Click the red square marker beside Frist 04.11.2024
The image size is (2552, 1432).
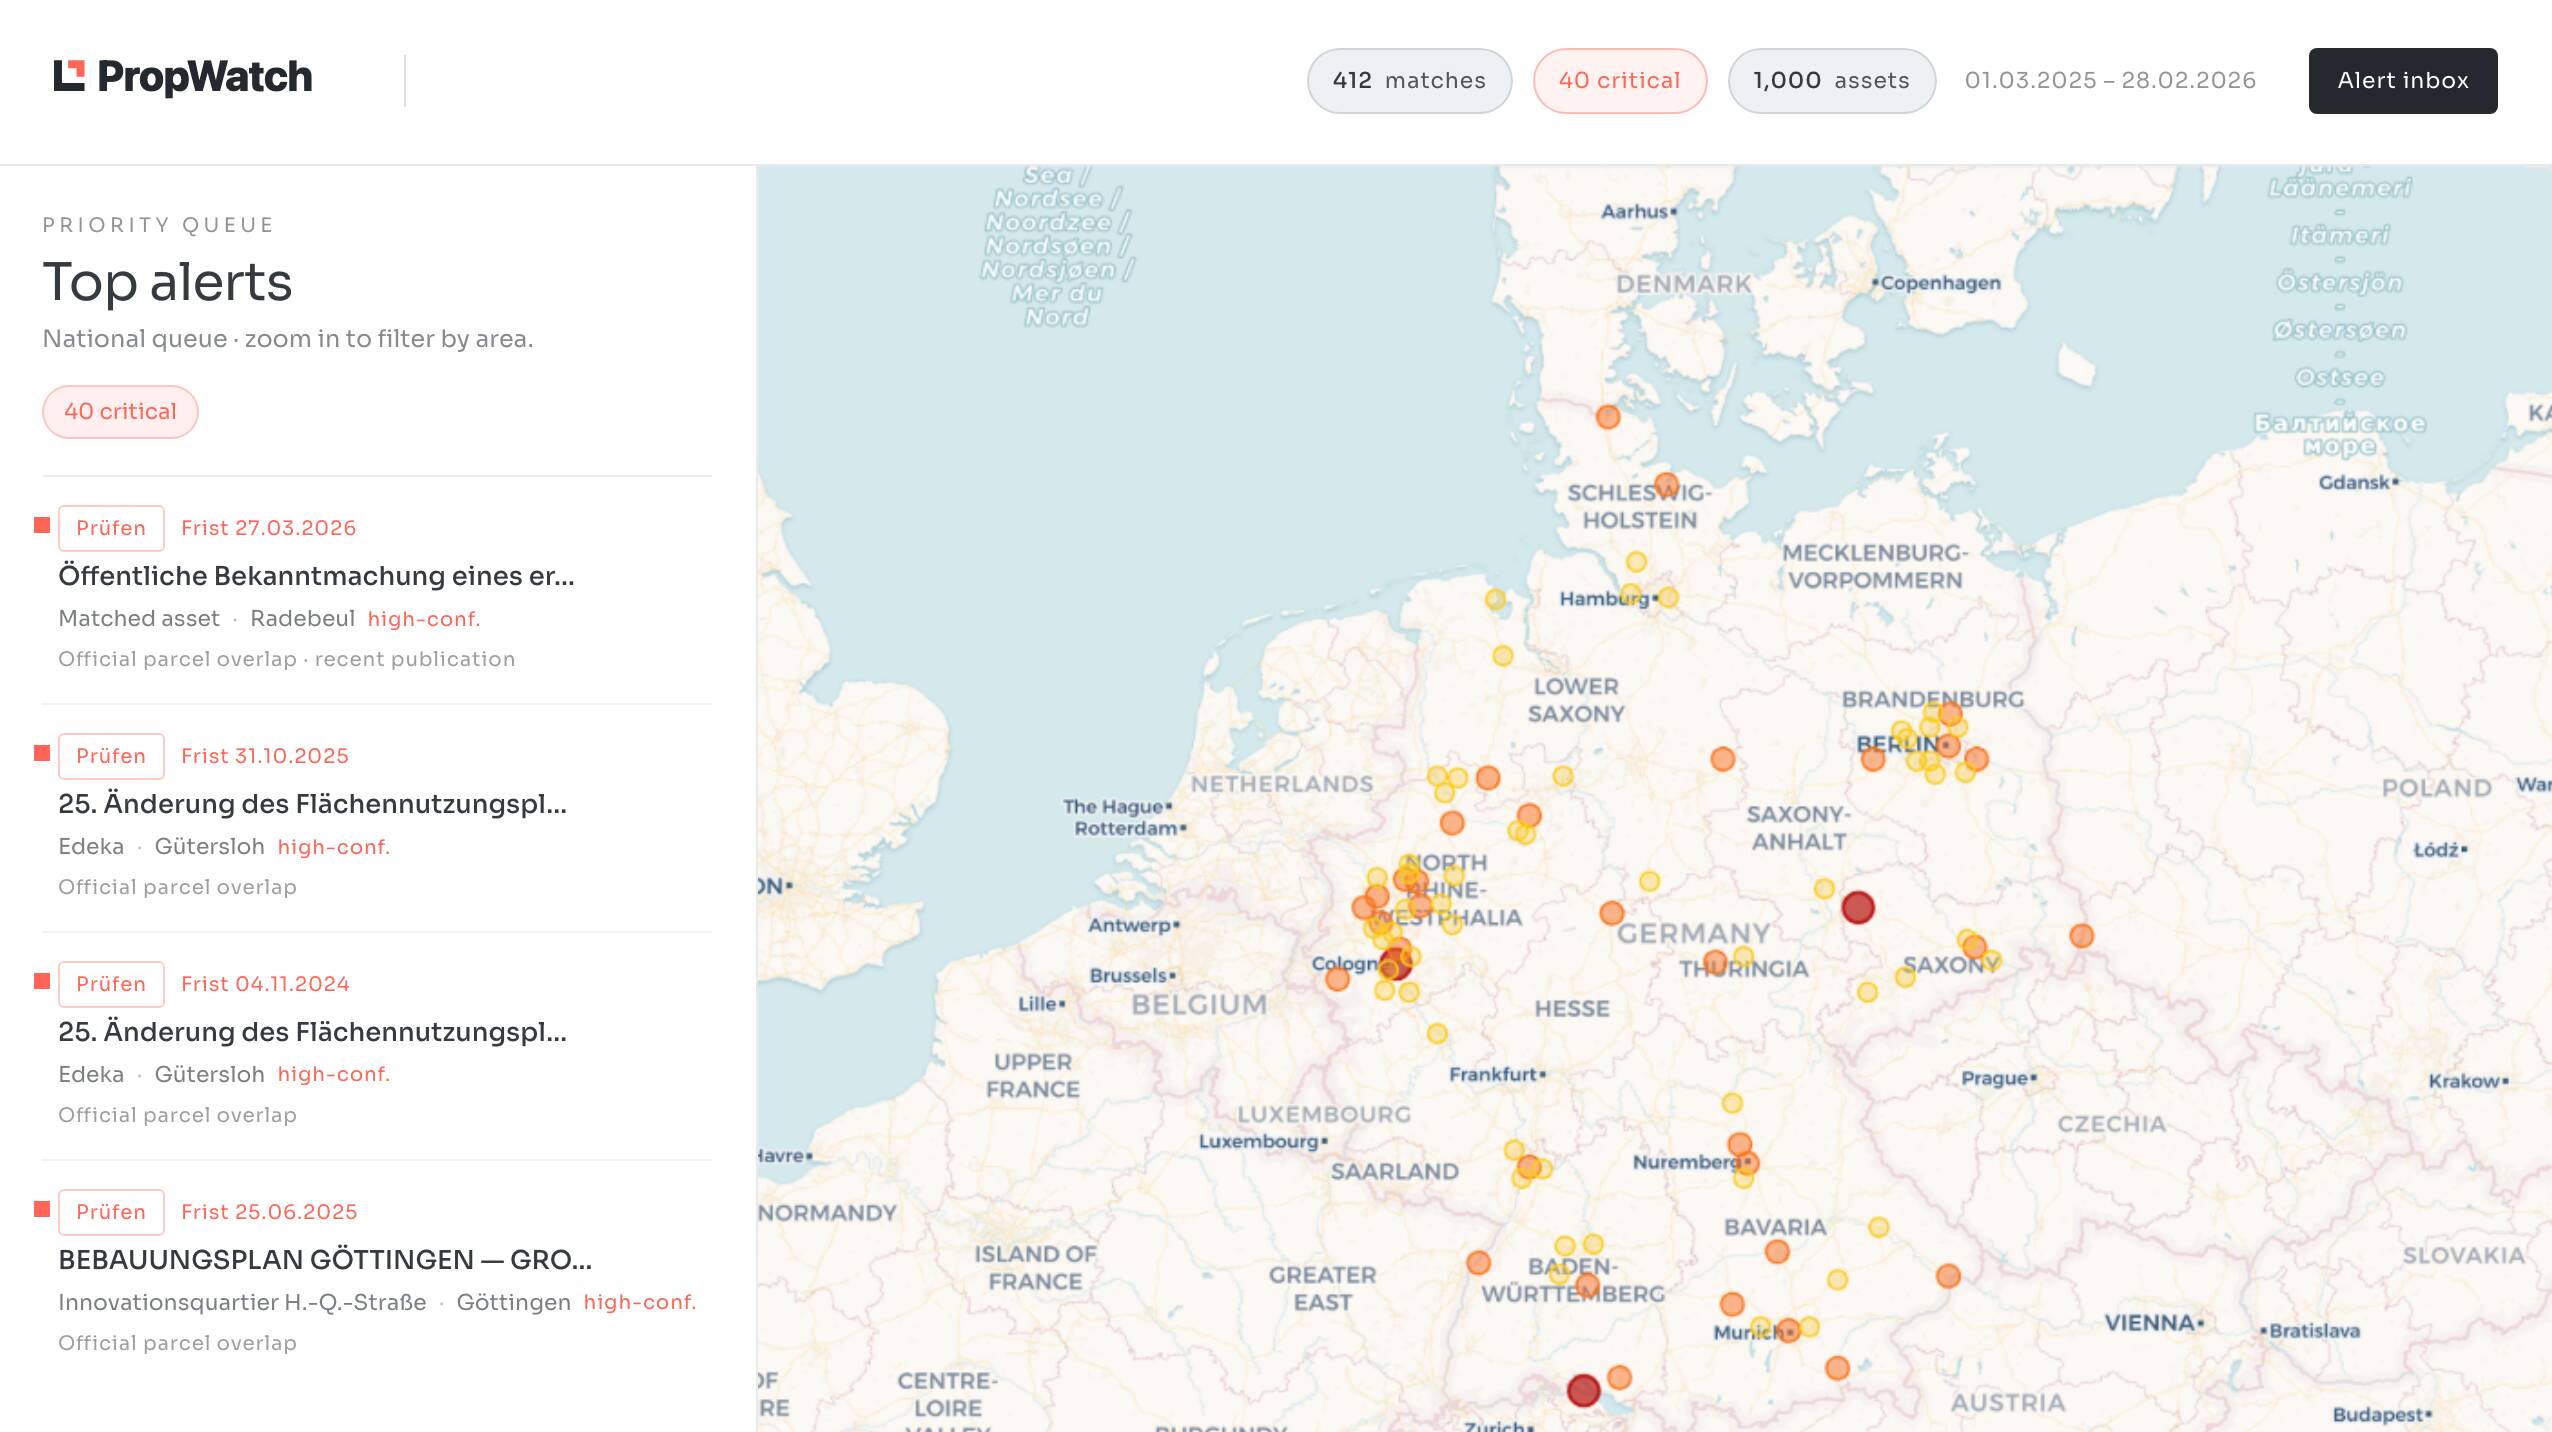coord(42,981)
